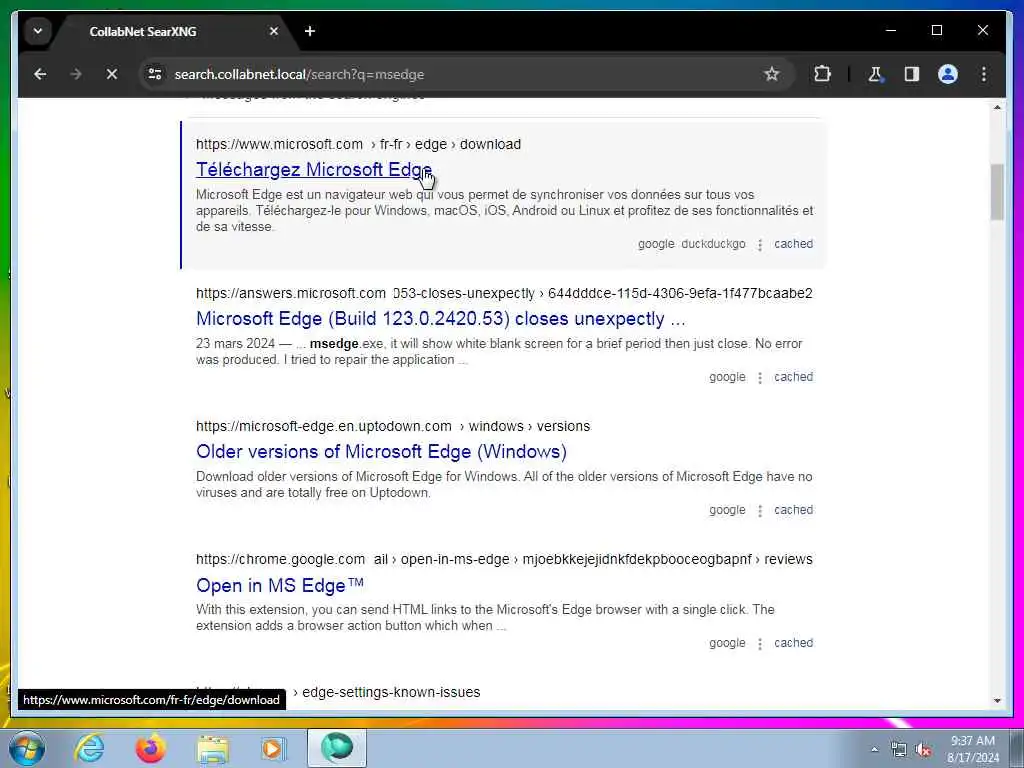Image resolution: width=1024 pixels, height=768 pixels.
Task: Open cached link for Open in MS Edge result
Action: (793, 643)
